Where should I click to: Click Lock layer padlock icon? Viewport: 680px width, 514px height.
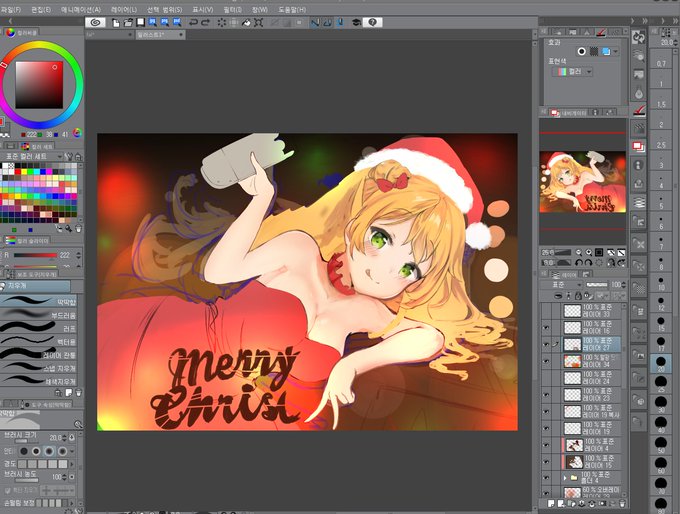tap(578, 296)
